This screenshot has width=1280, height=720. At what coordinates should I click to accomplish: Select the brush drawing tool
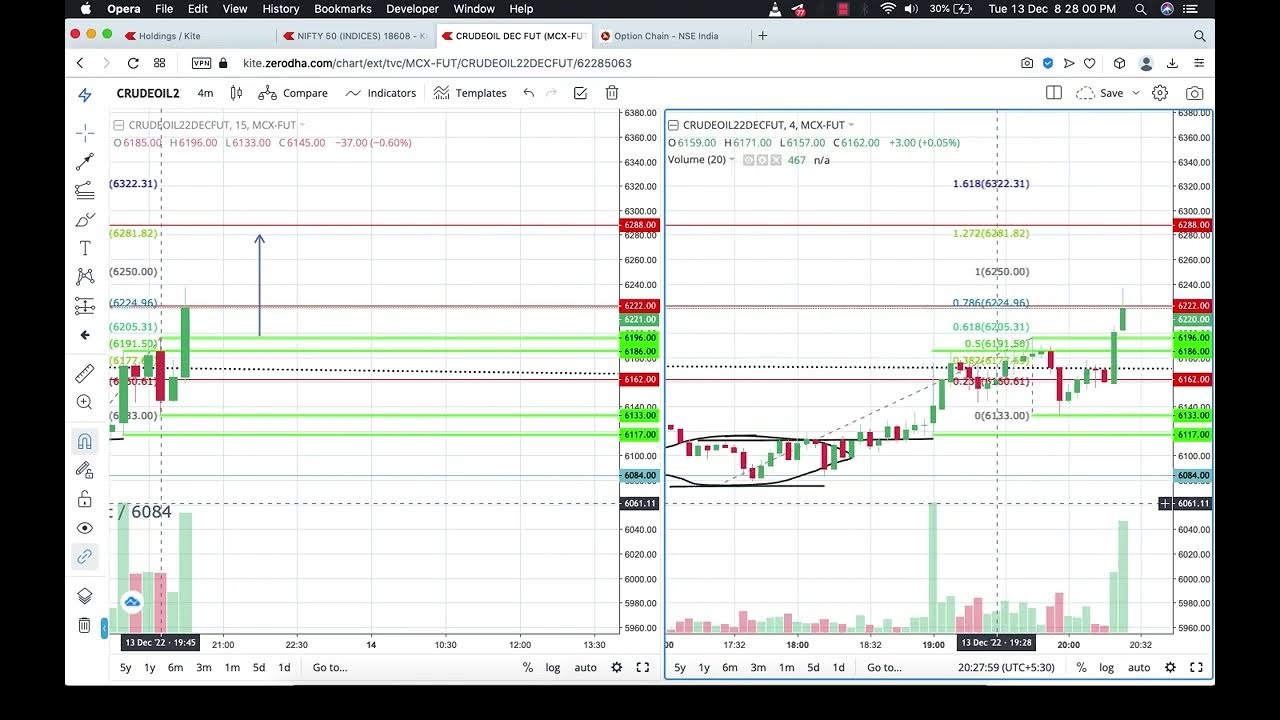[85, 220]
